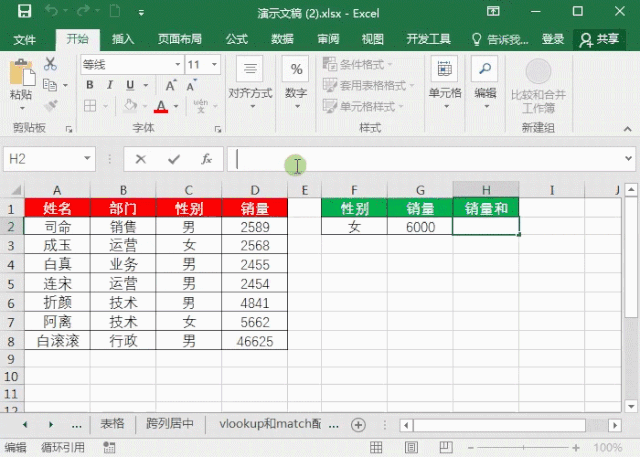Open the 编辑 editing magnifier group
The image size is (640, 457).
click(485, 84)
